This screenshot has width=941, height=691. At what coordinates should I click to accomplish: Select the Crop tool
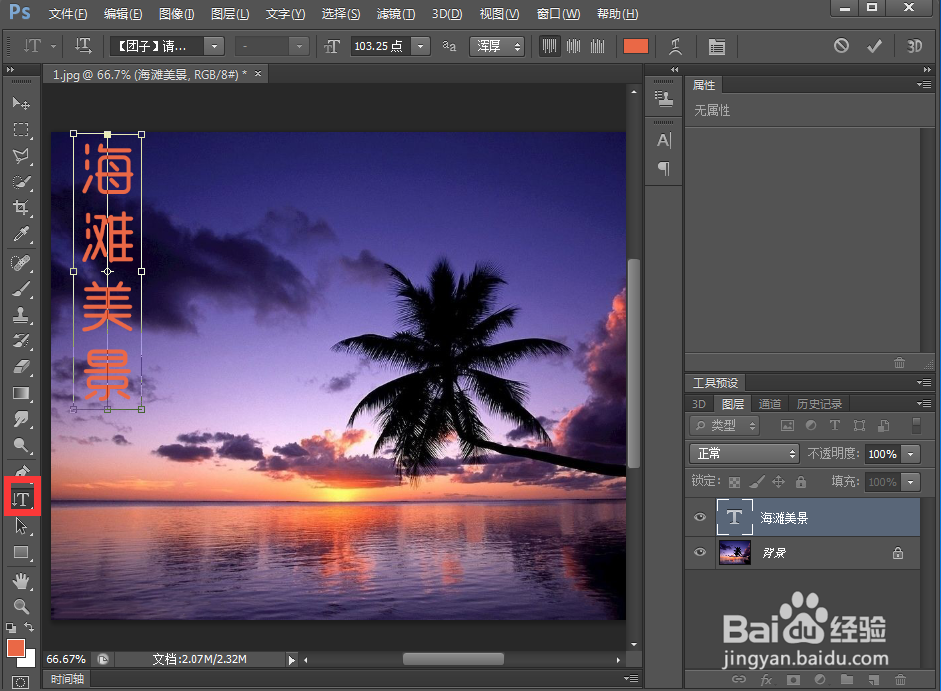click(x=21, y=208)
